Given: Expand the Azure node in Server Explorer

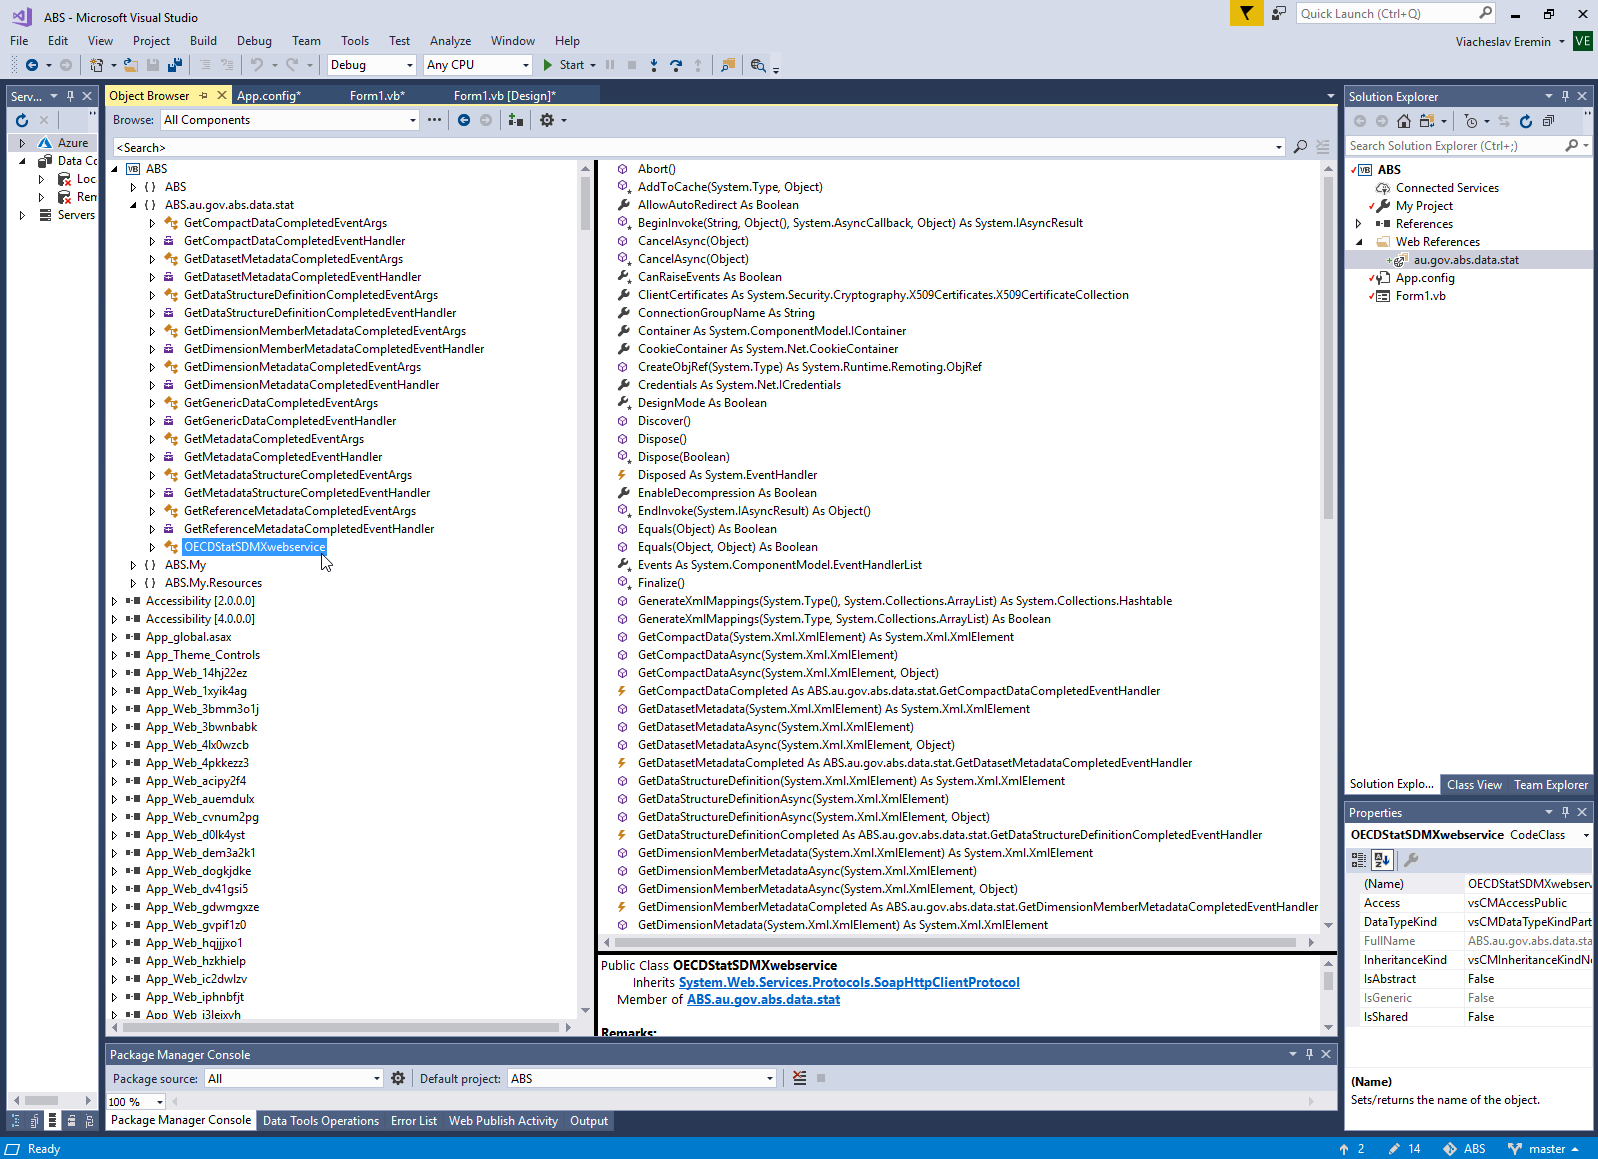Looking at the screenshot, I should [22, 143].
